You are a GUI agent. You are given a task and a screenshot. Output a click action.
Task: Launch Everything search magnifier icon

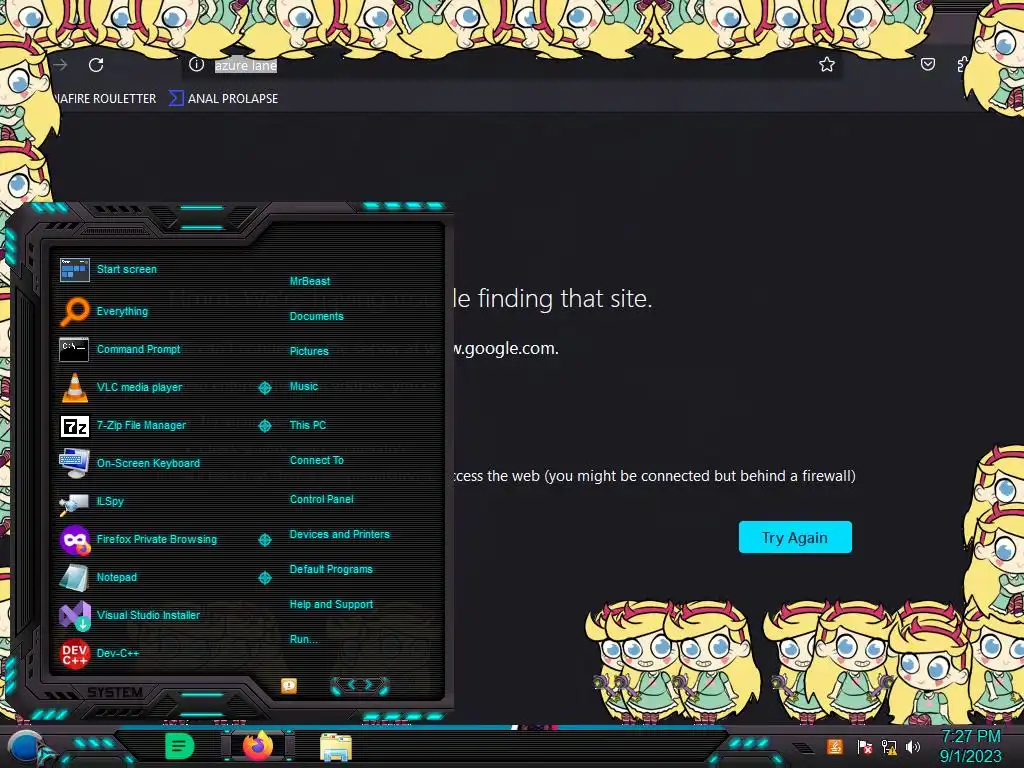pyautogui.click(x=74, y=311)
